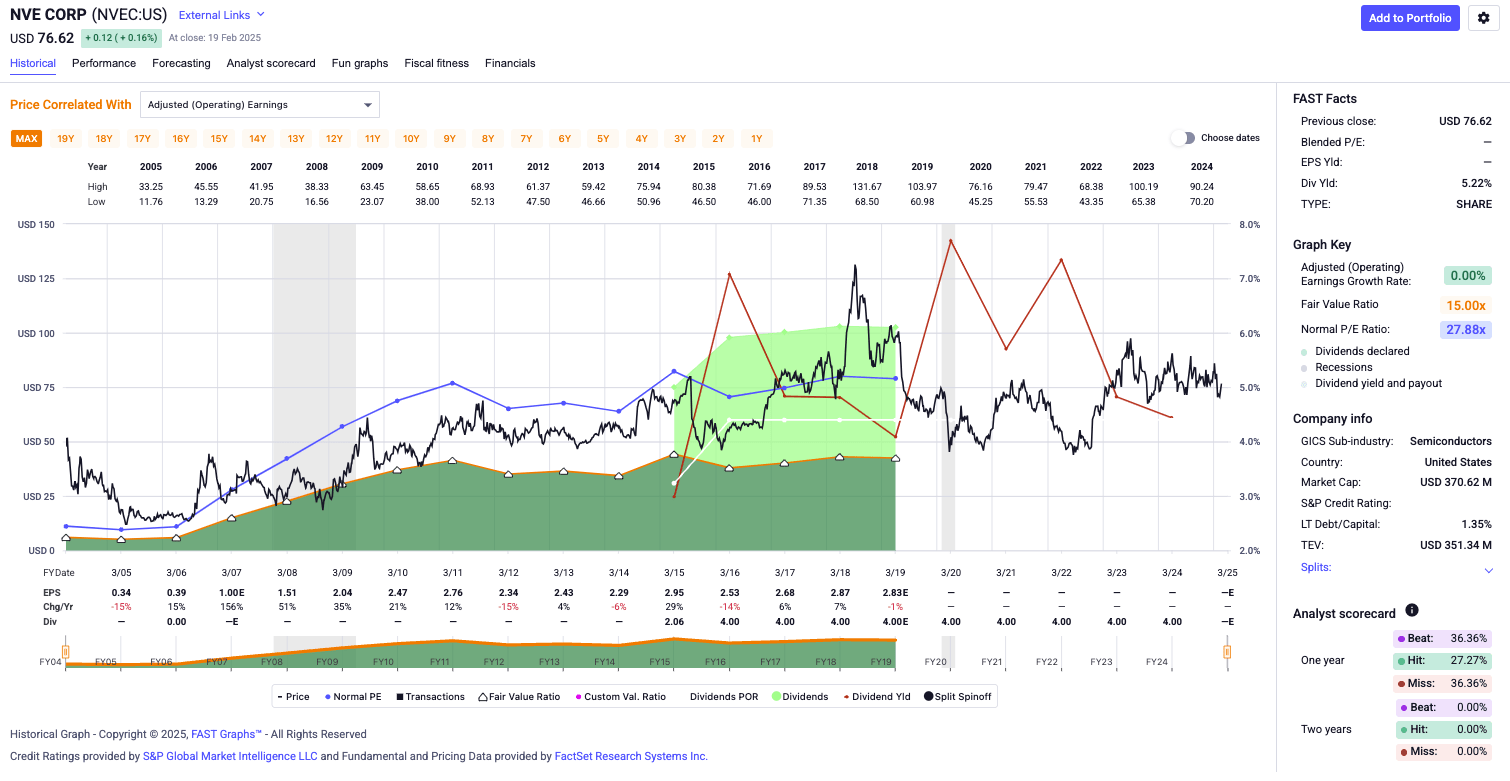
Task: Toggle the Custom Val. Ratio series
Action: click(x=579, y=696)
